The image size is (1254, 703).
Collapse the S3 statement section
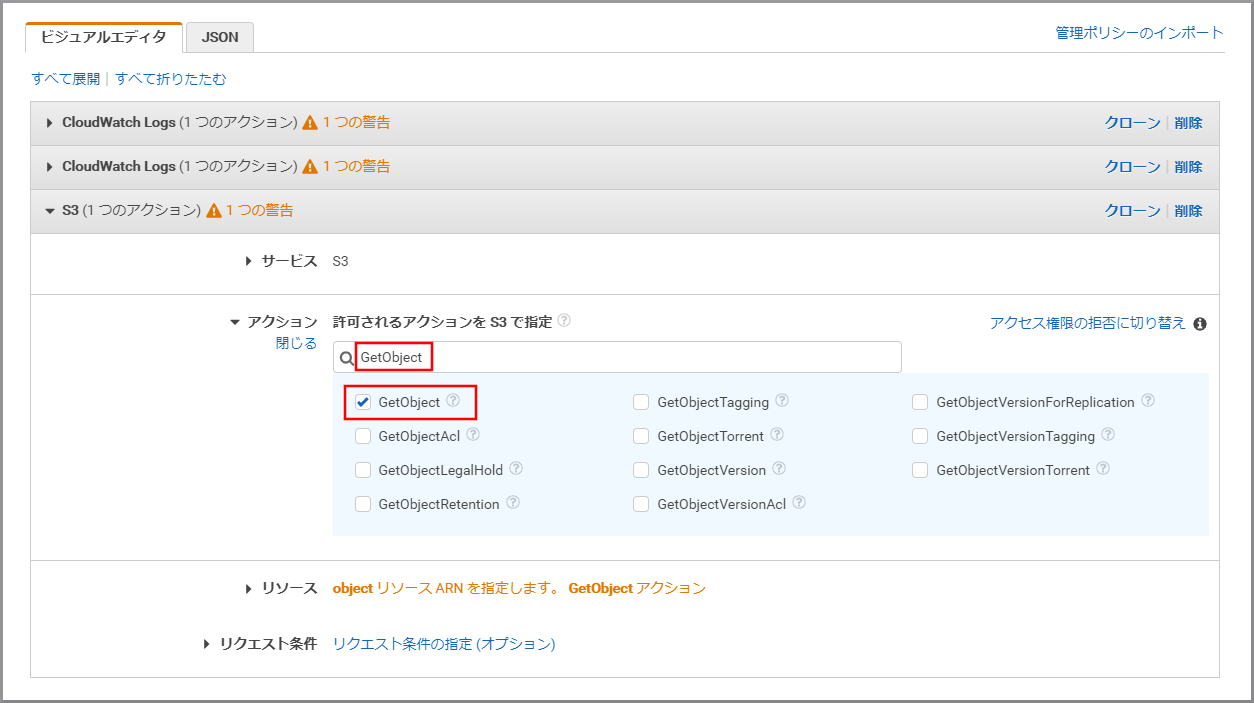(50, 211)
